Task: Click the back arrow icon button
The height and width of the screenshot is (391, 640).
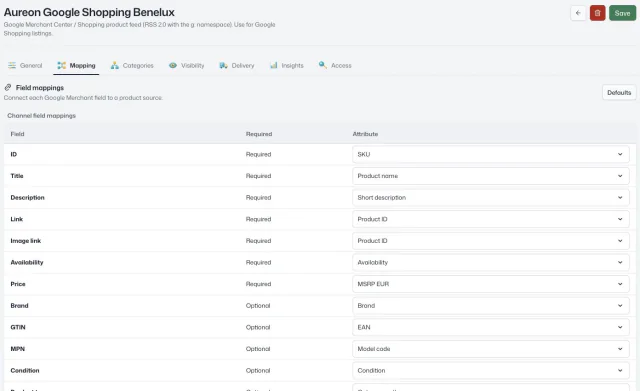Action: [578, 13]
